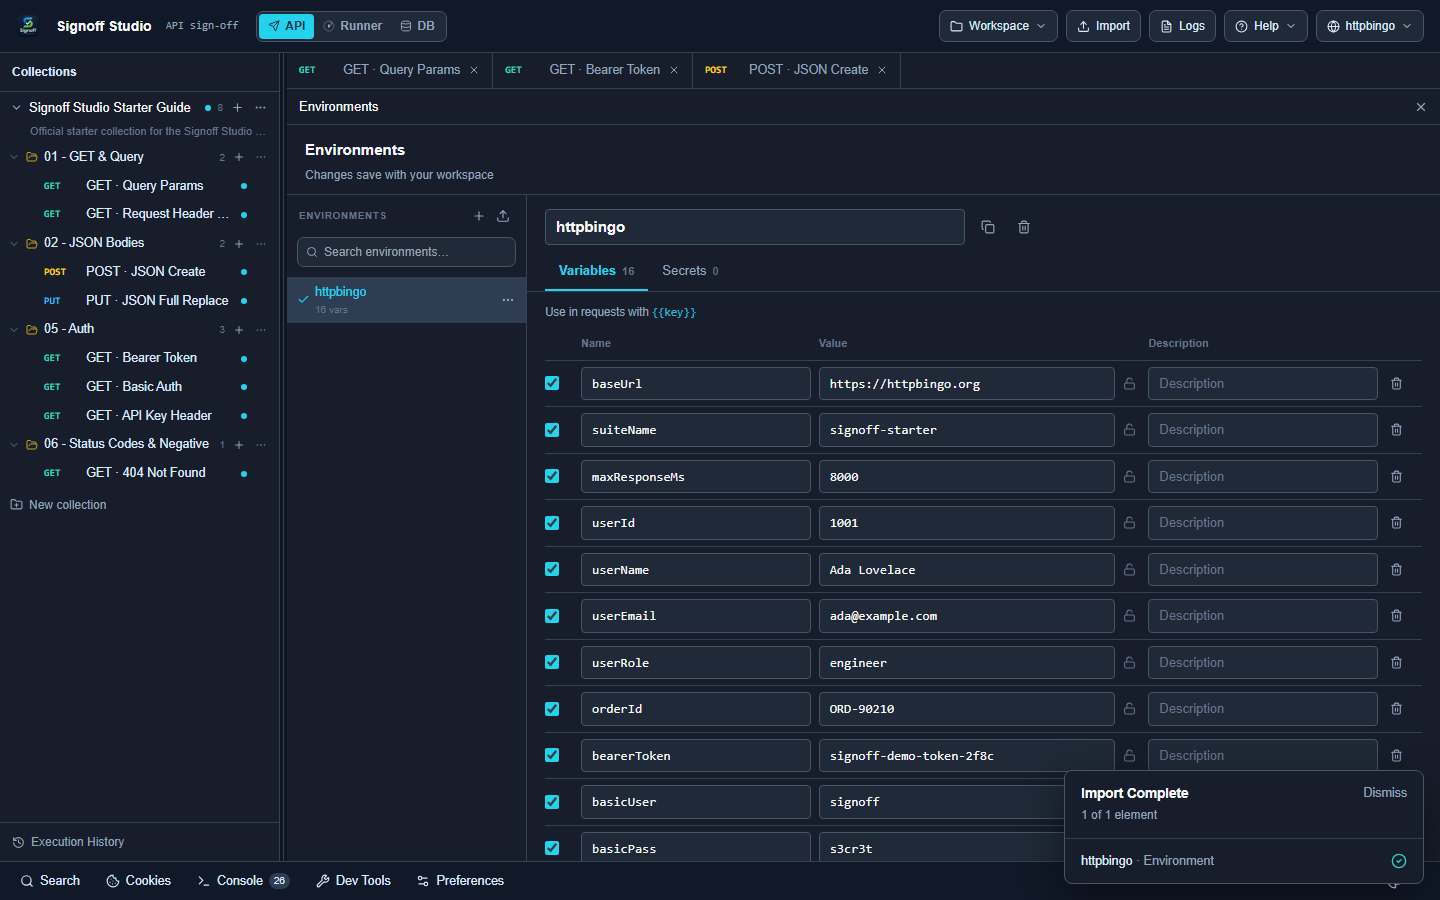This screenshot has height=900, width=1440.
Task: Click the Import button
Action: point(1104,26)
